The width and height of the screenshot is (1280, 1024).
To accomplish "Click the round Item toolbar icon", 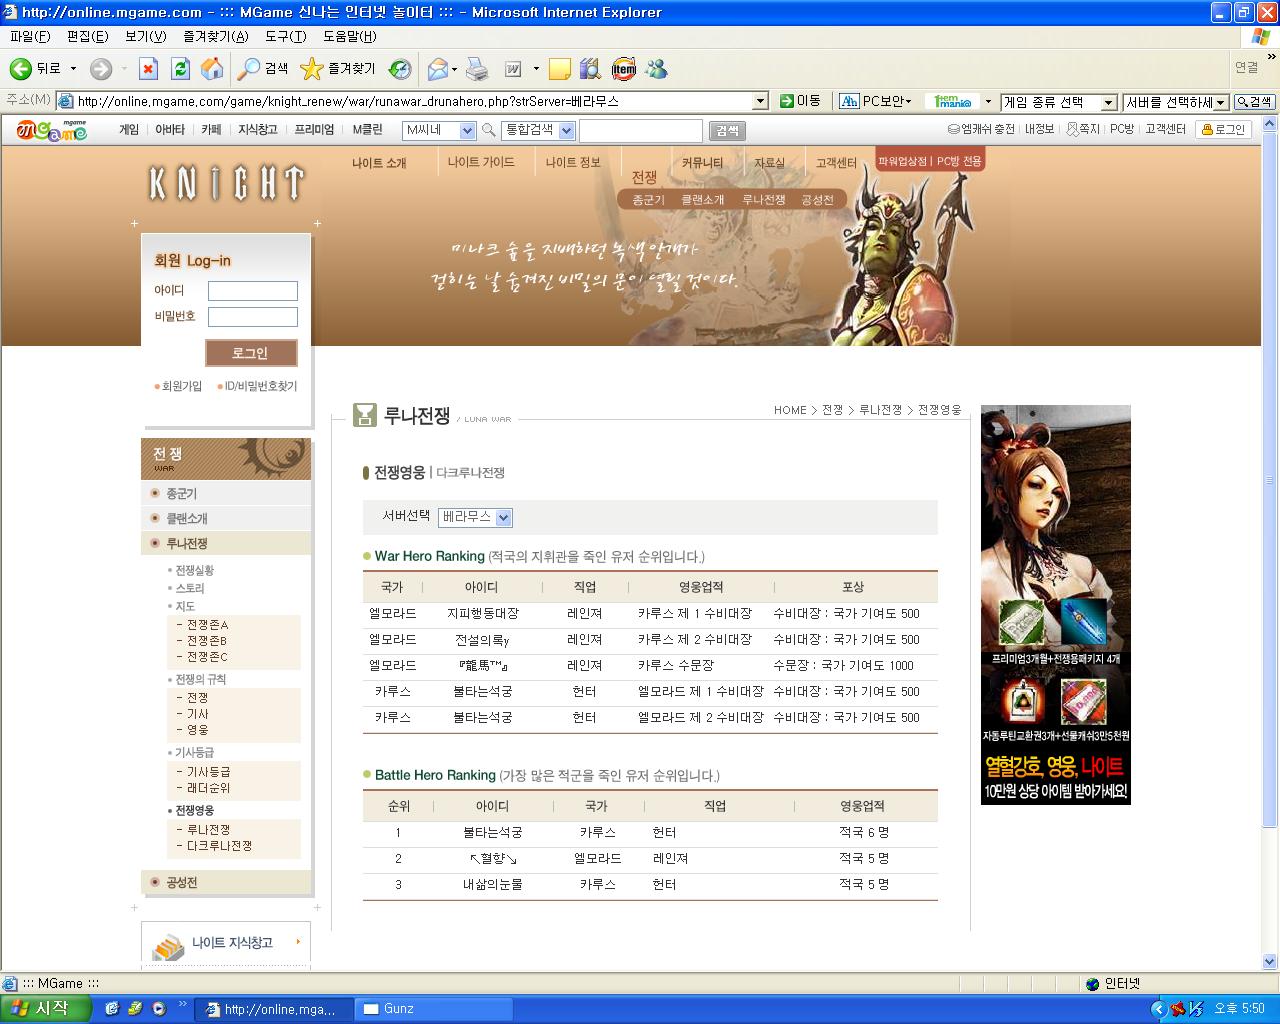I will point(624,68).
